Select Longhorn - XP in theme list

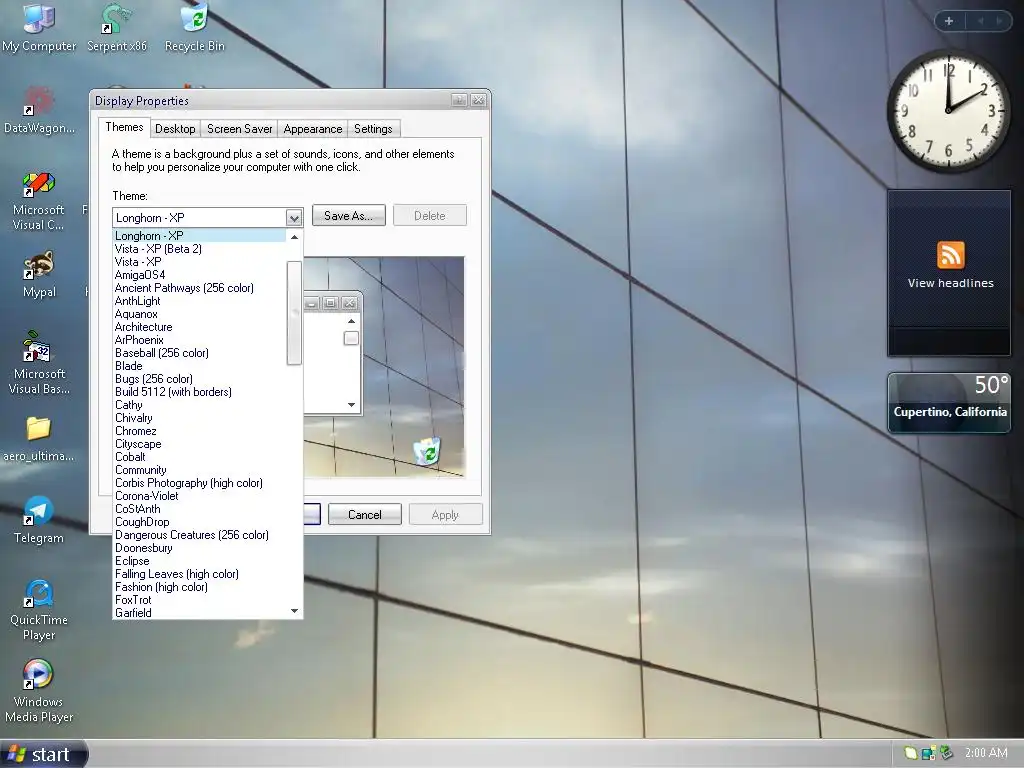tap(199, 236)
